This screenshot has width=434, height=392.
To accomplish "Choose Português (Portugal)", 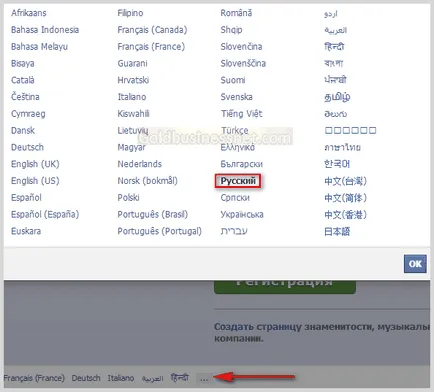I will [159, 231].
